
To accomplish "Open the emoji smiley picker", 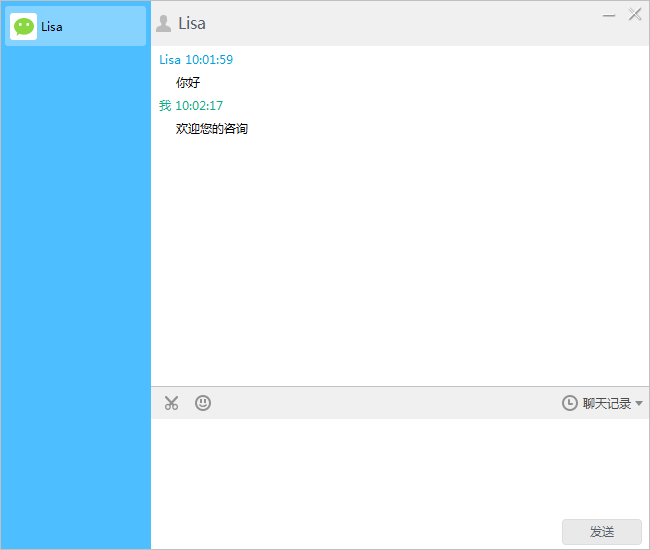I will coord(203,403).
